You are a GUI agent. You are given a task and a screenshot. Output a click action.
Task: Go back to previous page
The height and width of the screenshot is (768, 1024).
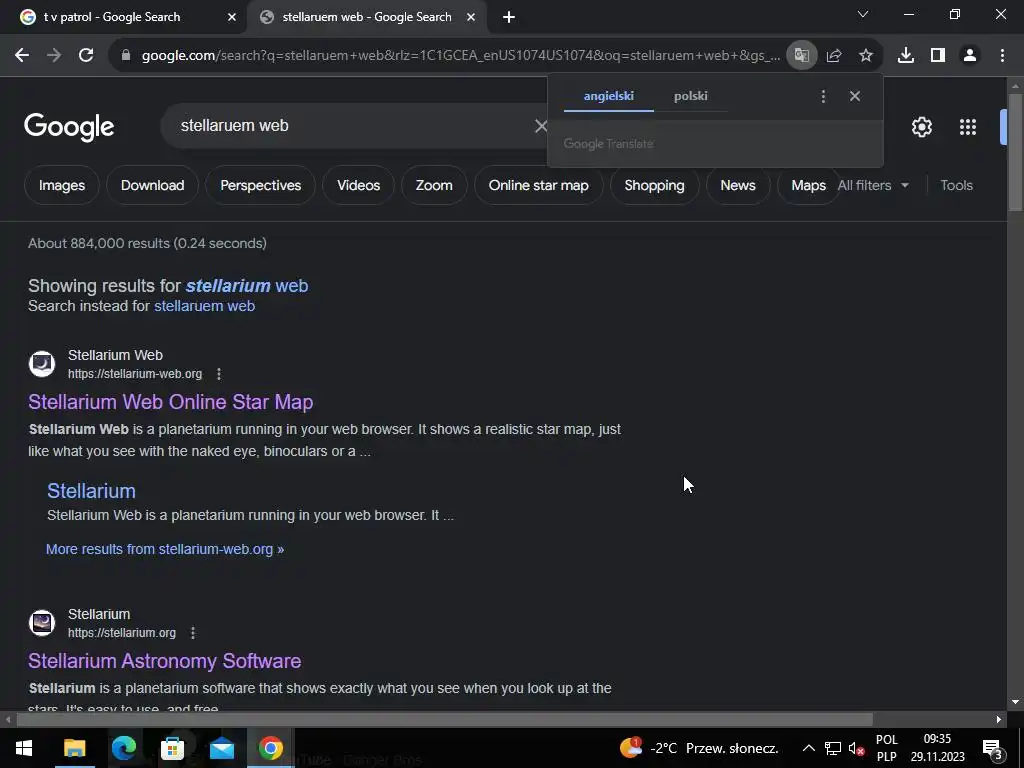coord(22,56)
